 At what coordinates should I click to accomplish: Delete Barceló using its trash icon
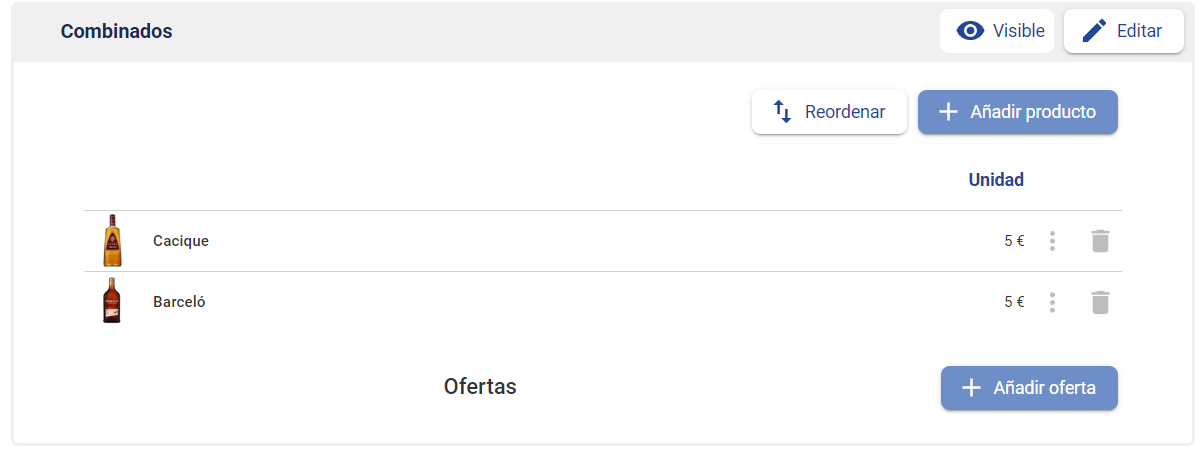tap(1100, 302)
